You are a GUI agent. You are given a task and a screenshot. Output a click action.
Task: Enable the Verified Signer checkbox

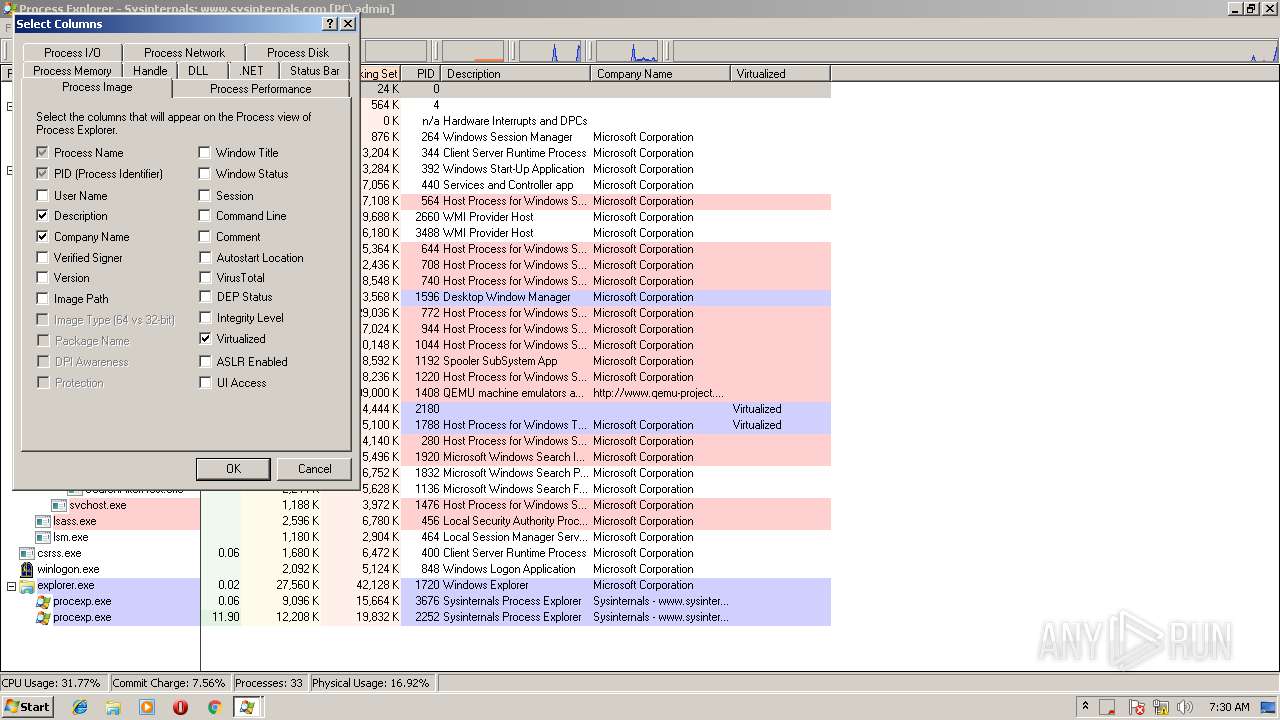coord(42,257)
